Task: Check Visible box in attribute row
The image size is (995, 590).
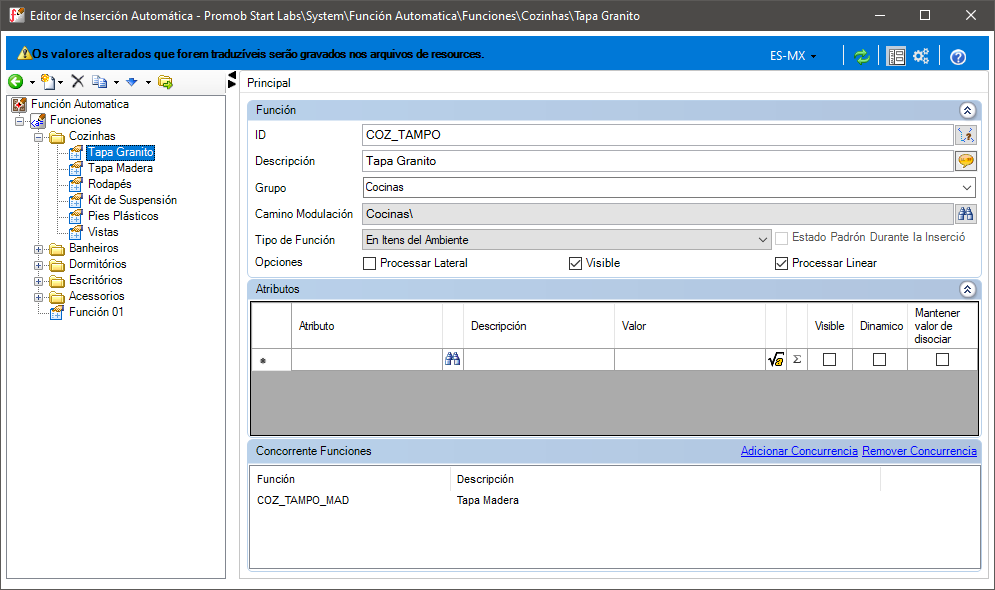Action: click(829, 360)
